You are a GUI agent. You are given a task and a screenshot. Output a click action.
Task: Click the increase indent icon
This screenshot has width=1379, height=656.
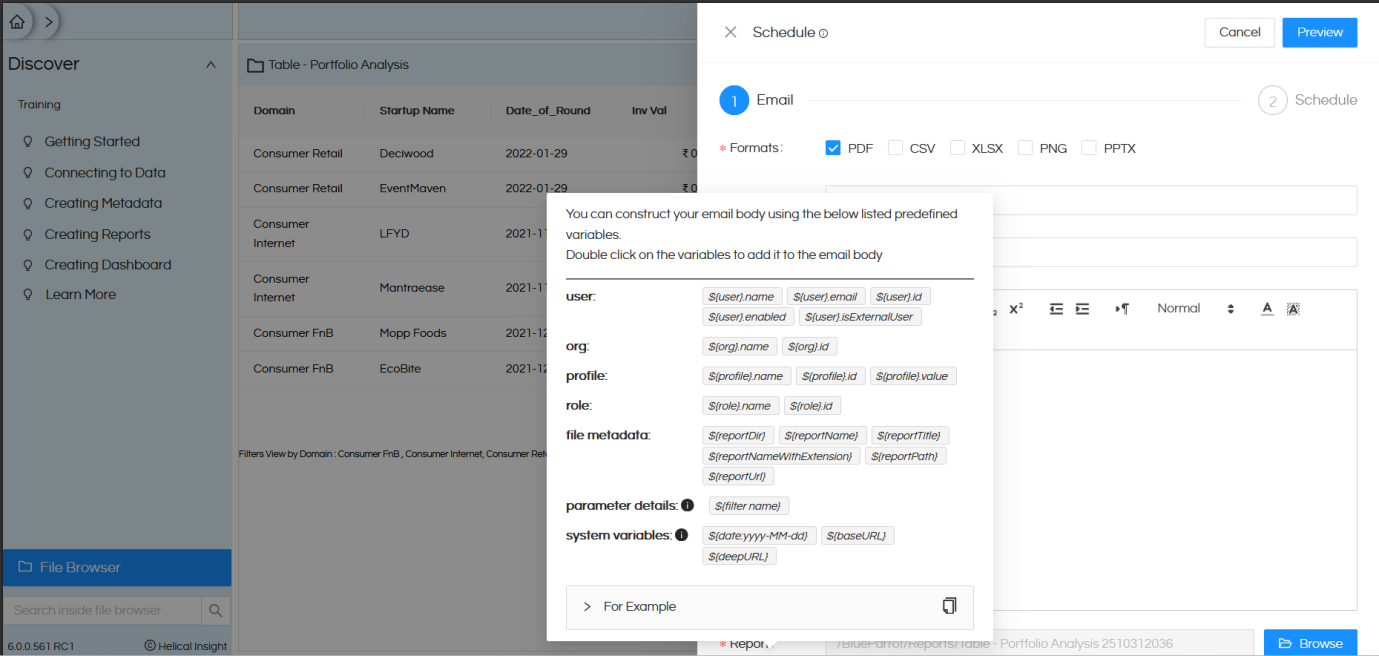click(x=1081, y=309)
